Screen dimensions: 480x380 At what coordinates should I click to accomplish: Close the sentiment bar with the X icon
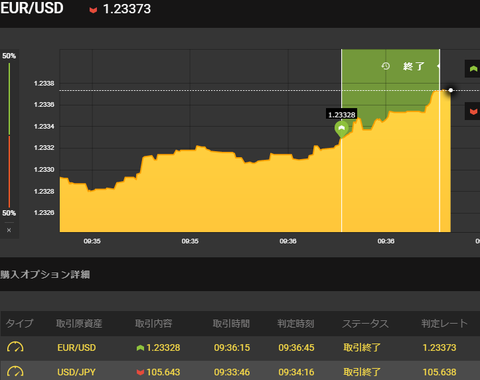pyautogui.click(x=9, y=230)
